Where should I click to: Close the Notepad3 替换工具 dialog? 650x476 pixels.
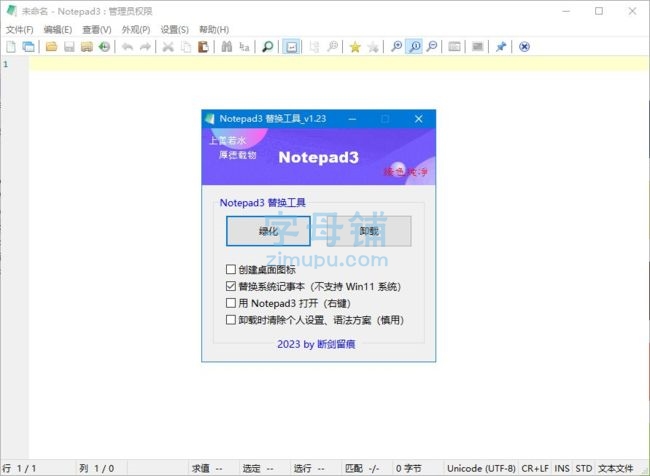click(x=419, y=119)
